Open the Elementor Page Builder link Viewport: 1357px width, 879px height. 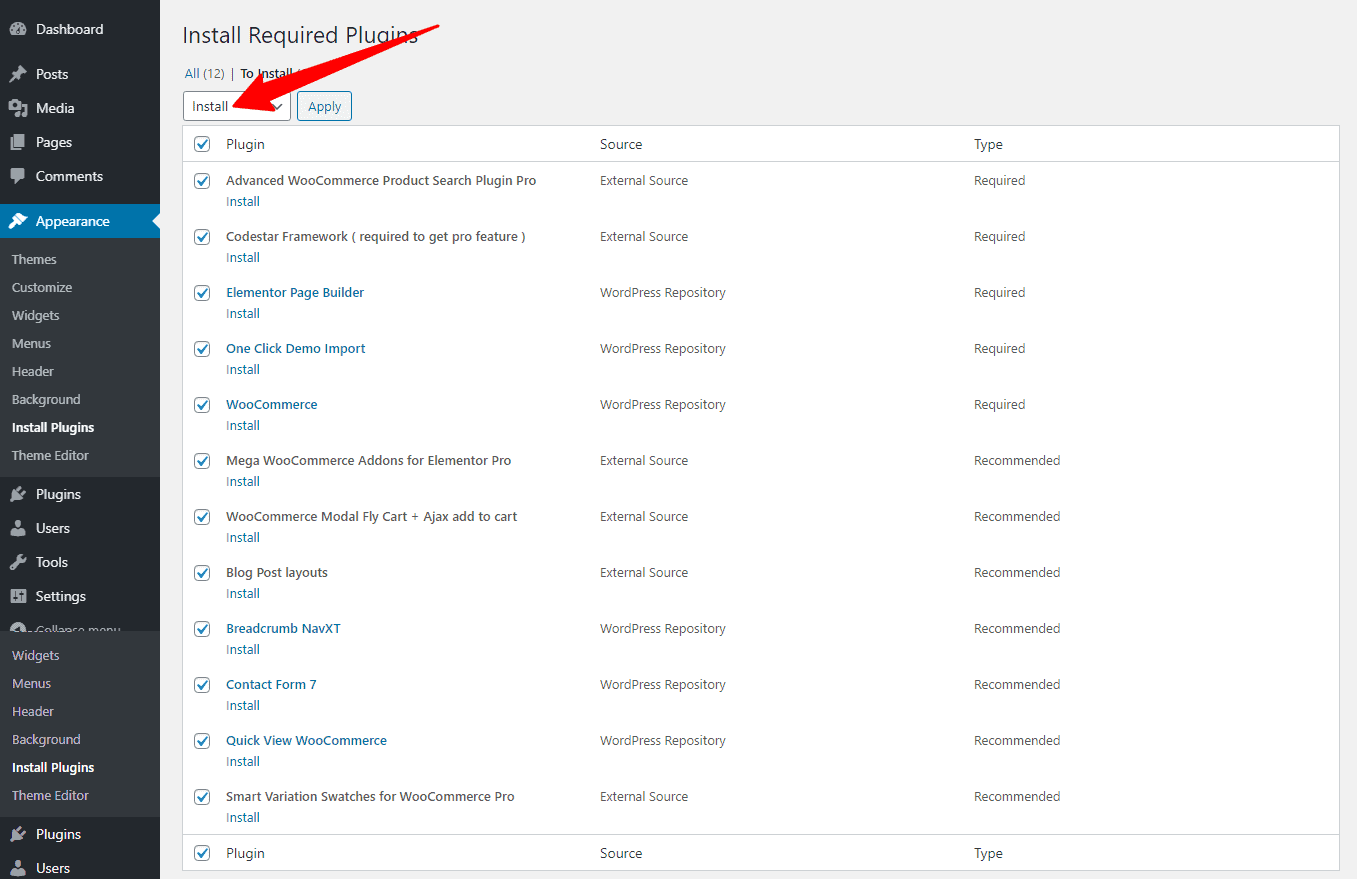(295, 293)
